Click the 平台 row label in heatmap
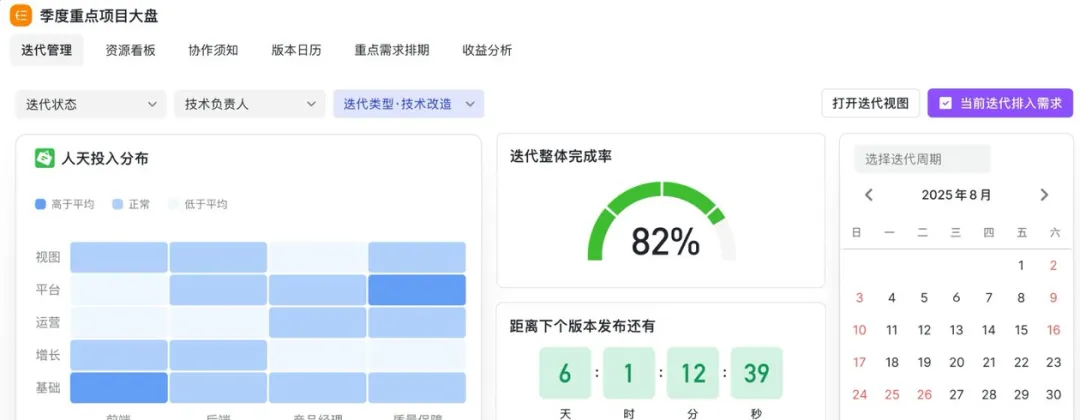 [x=48, y=290]
